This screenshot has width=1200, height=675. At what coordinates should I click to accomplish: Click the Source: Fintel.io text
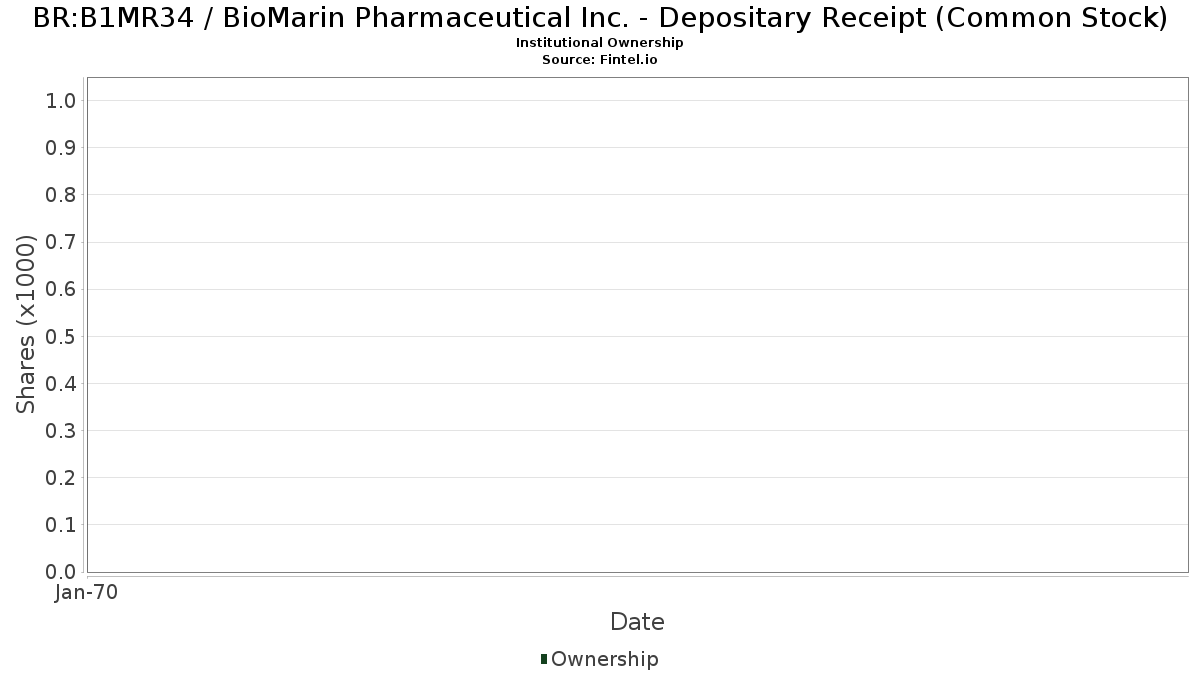tap(600, 60)
